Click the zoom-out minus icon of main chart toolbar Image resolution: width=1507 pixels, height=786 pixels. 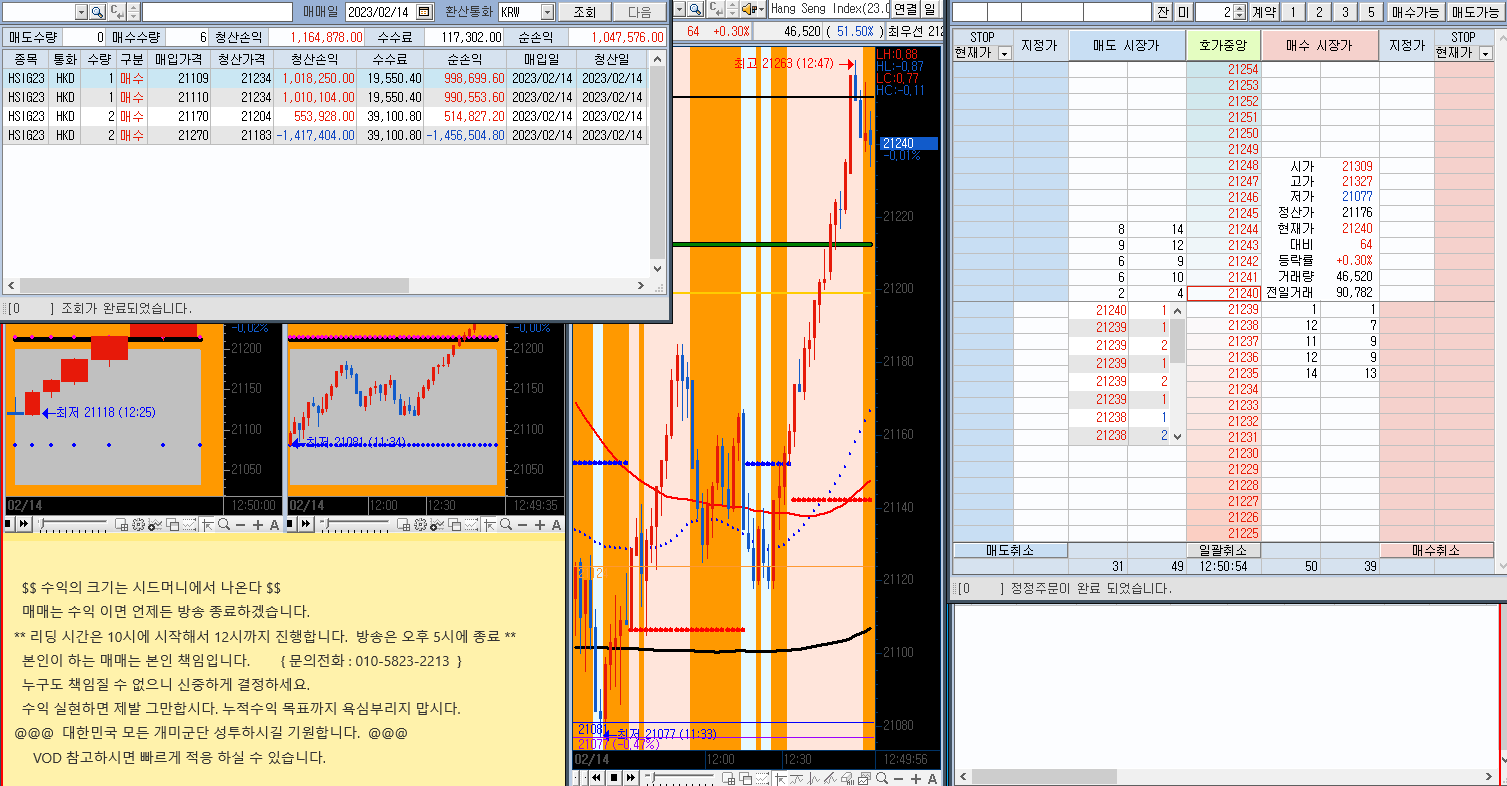(x=898, y=777)
